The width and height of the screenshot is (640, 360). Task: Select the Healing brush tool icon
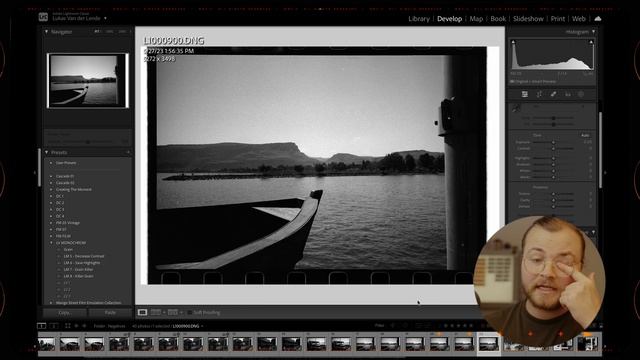pyautogui.click(x=553, y=94)
